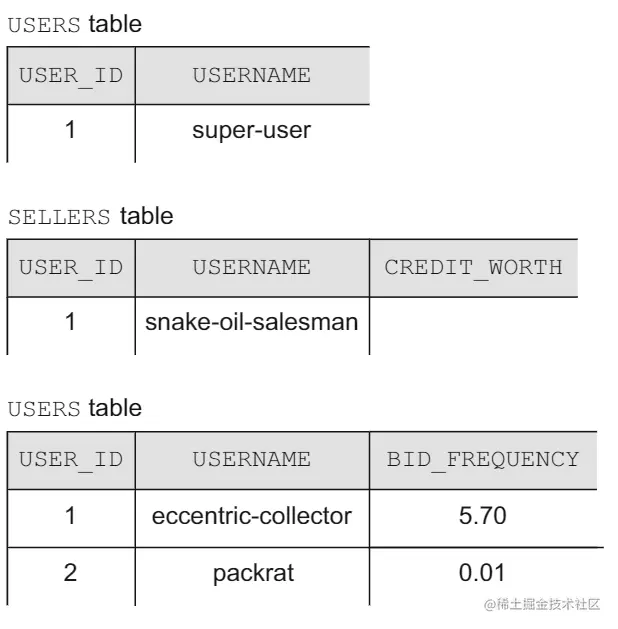Click the USERNAME header in SELLERS table
618x629 pixels.
click(x=252, y=268)
